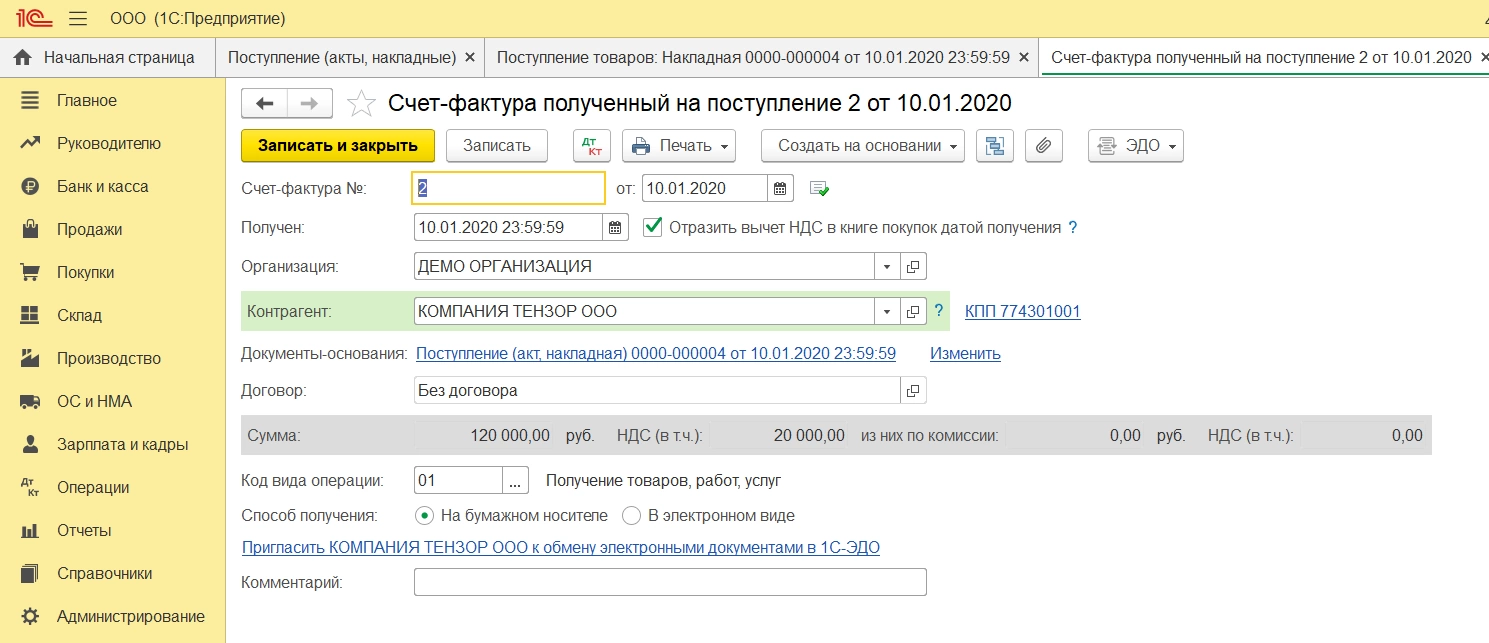Open Покупки section

point(85,272)
